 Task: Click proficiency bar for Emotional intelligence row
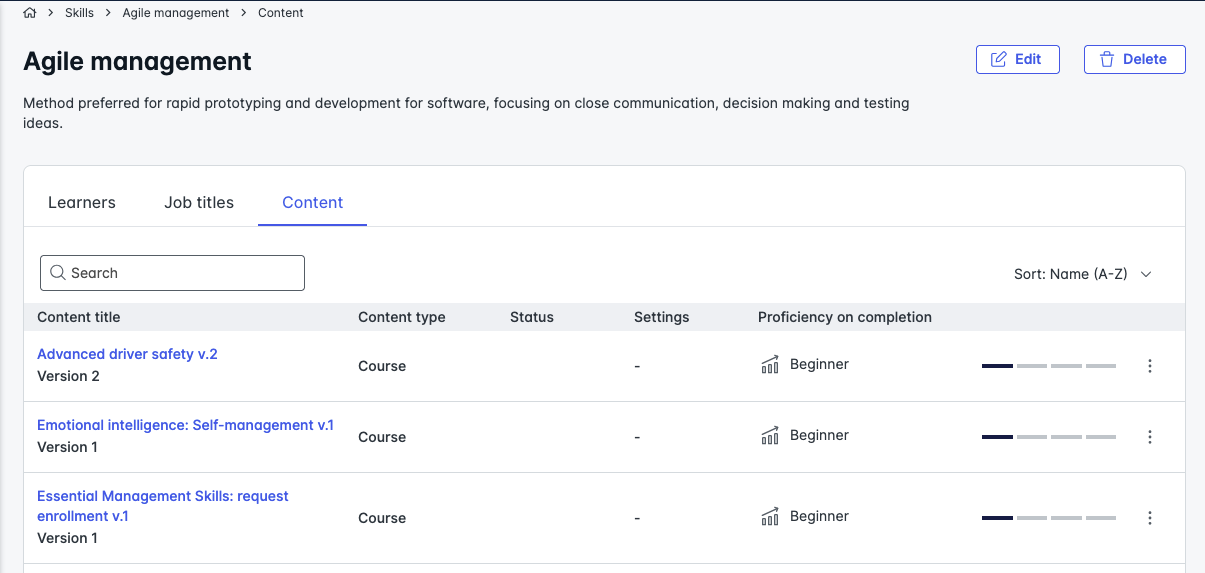click(1049, 437)
